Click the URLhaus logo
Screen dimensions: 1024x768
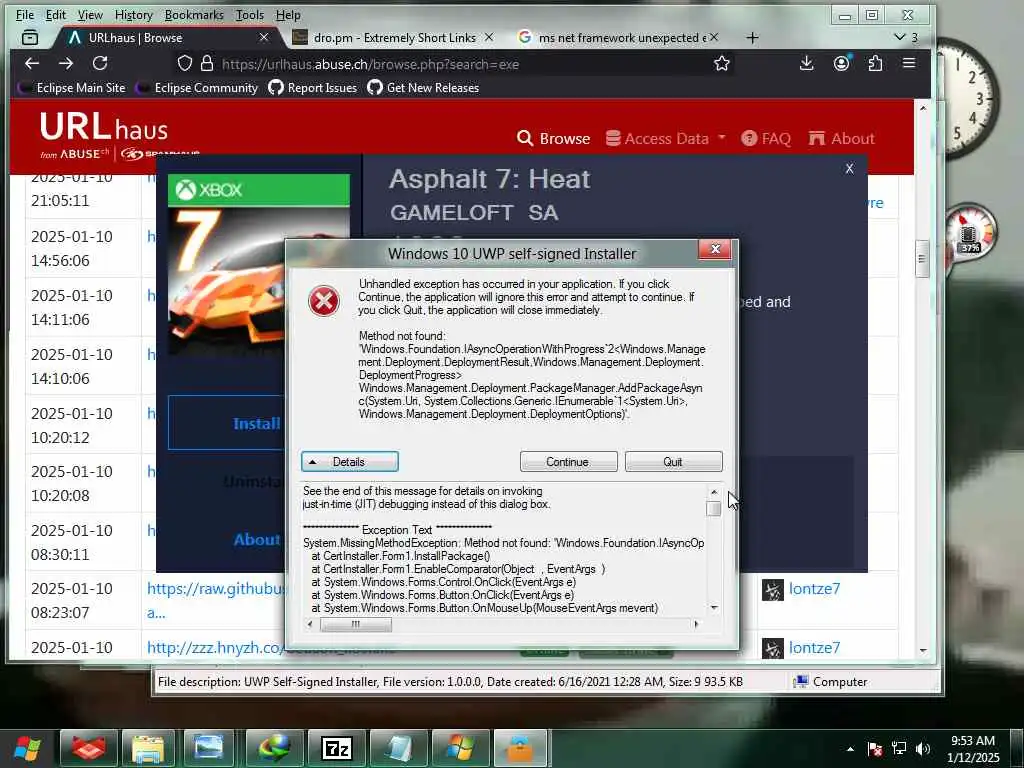(x=104, y=127)
